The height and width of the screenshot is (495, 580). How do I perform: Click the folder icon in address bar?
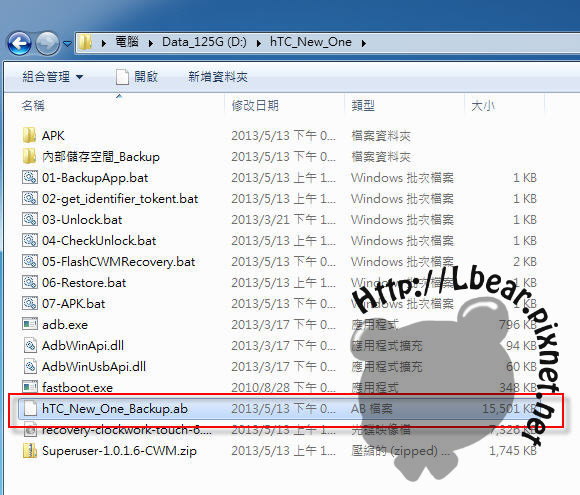point(85,43)
